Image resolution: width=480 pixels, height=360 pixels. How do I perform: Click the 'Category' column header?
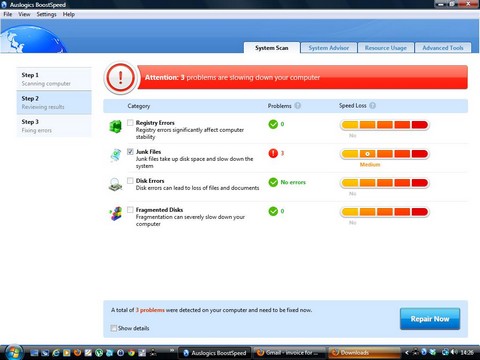click(139, 106)
